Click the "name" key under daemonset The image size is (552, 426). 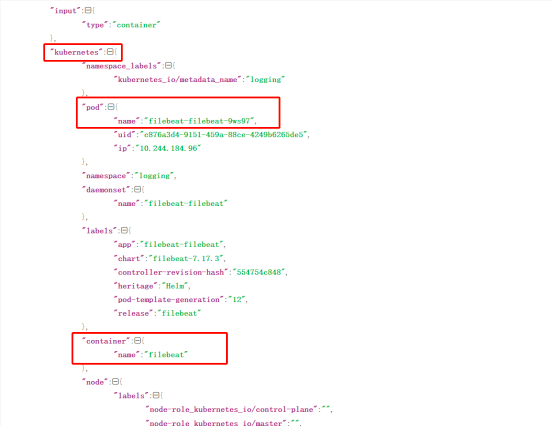coord(127,203)
